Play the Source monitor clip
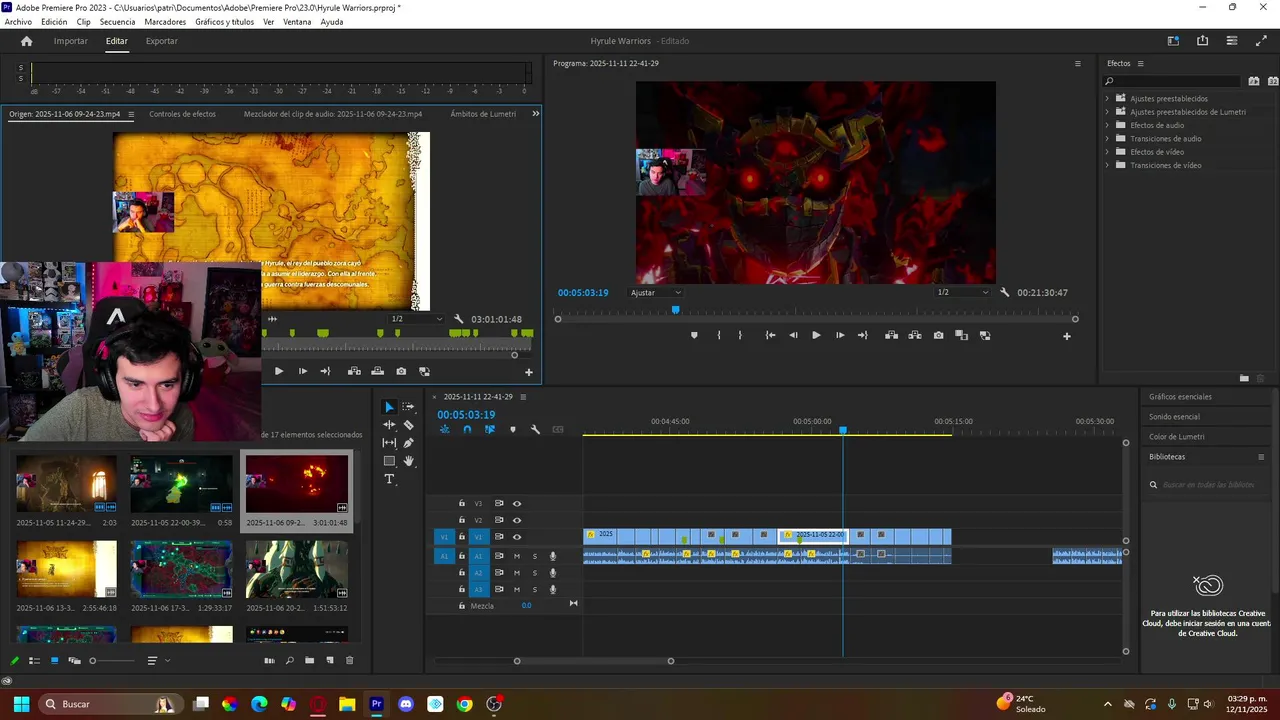Screen dimensions: 1280x720 (x=279, y=371)
